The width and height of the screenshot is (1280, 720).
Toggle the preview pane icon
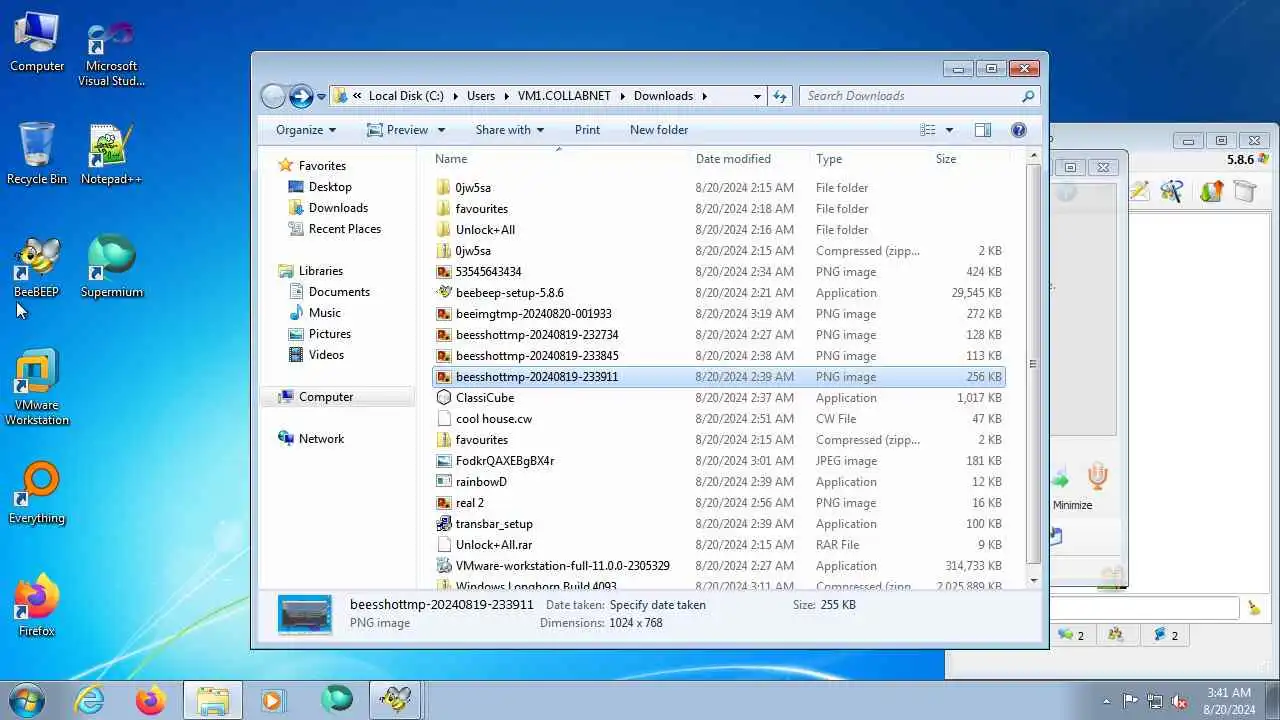[x=983, y=130]
